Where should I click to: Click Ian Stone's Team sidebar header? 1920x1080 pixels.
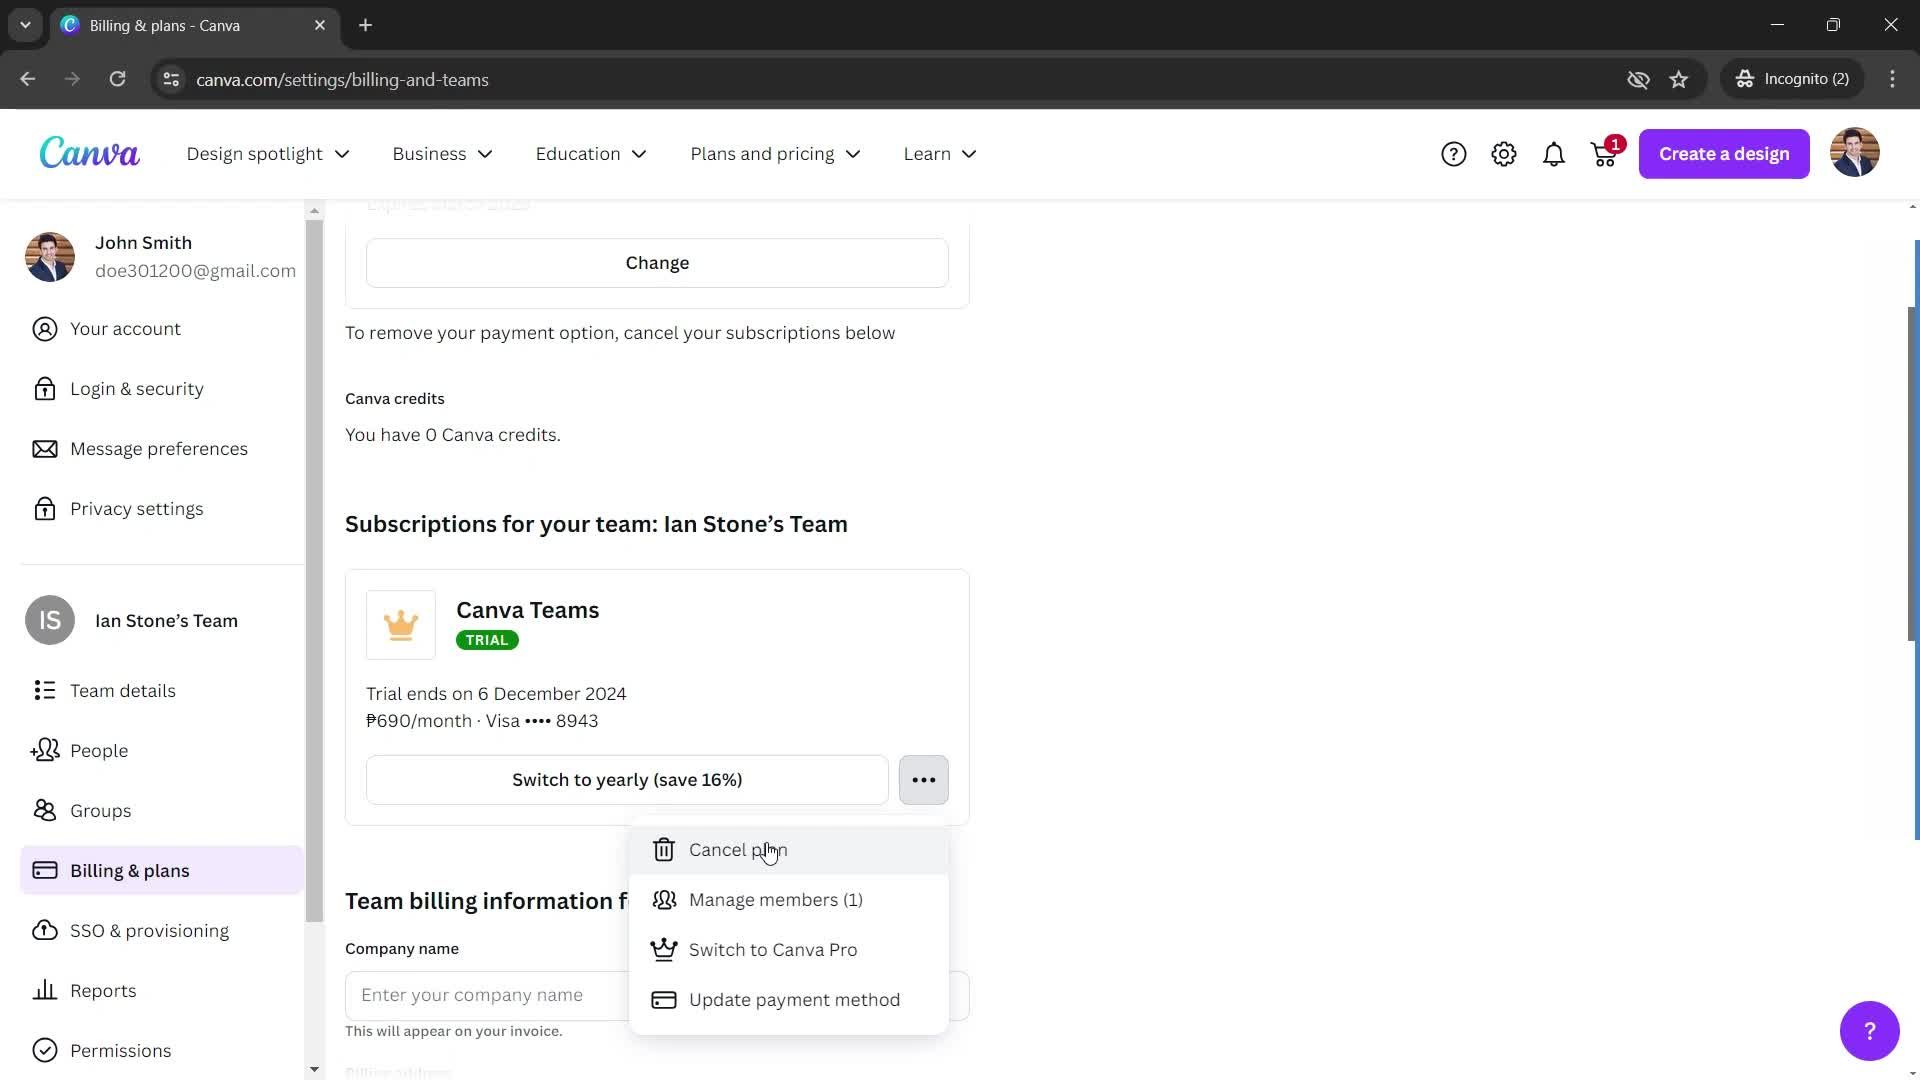pyautogui.click(x=161, y=621)
